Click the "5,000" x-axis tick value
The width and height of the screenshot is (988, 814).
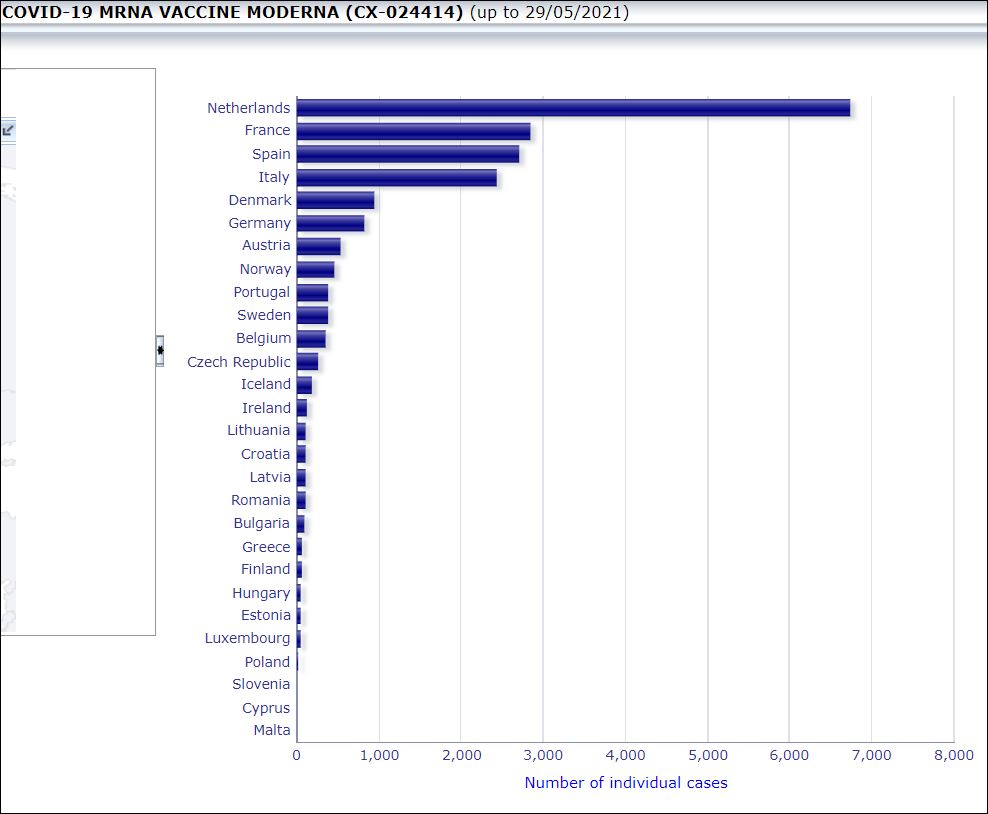pyautogui.click(x=708, y=755)
